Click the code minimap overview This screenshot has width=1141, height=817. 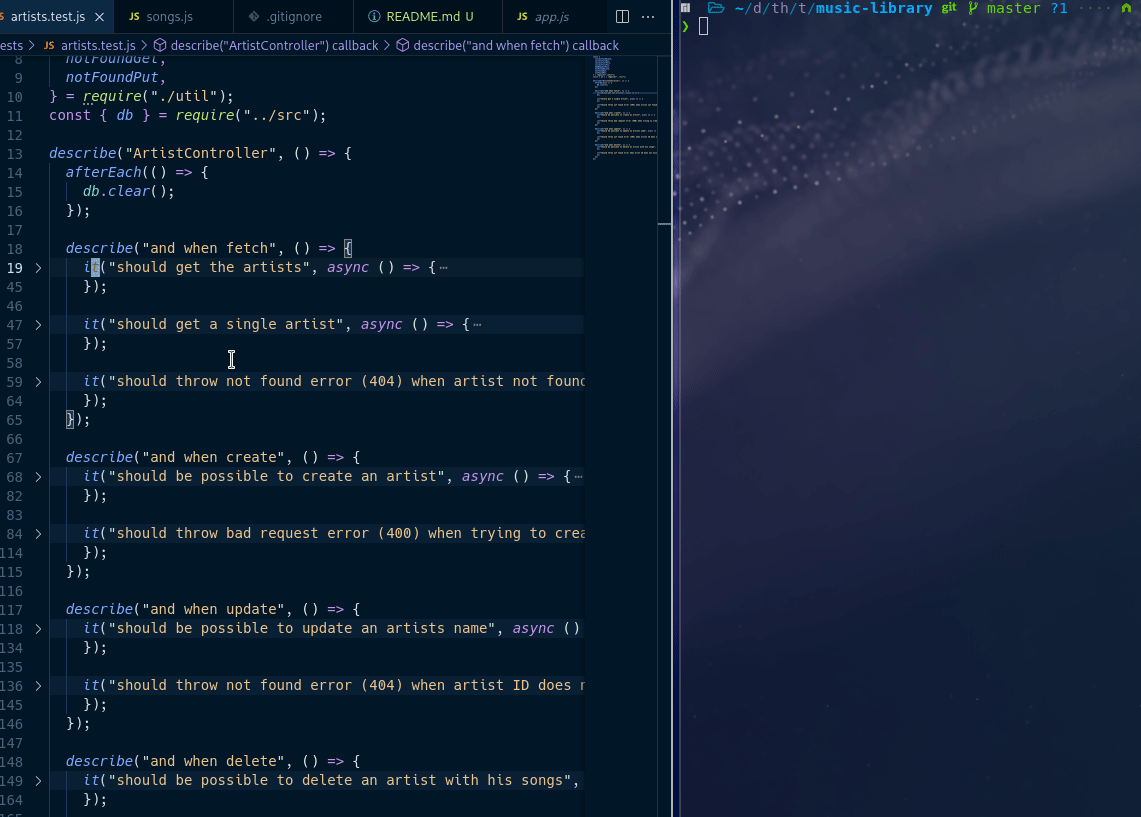click(x=624, y=108)
